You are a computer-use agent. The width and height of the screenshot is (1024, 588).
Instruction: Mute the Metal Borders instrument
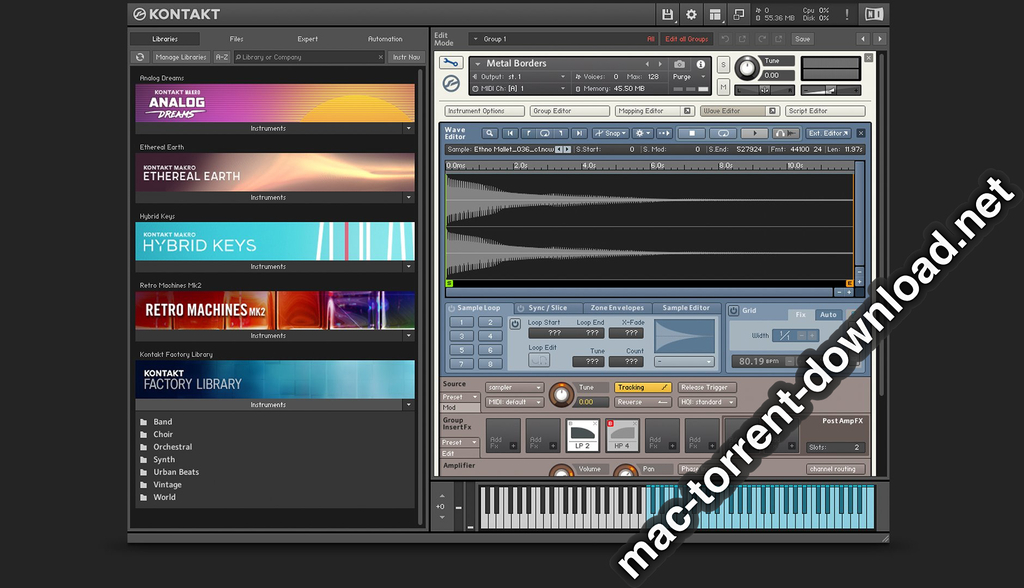(723, 86)
